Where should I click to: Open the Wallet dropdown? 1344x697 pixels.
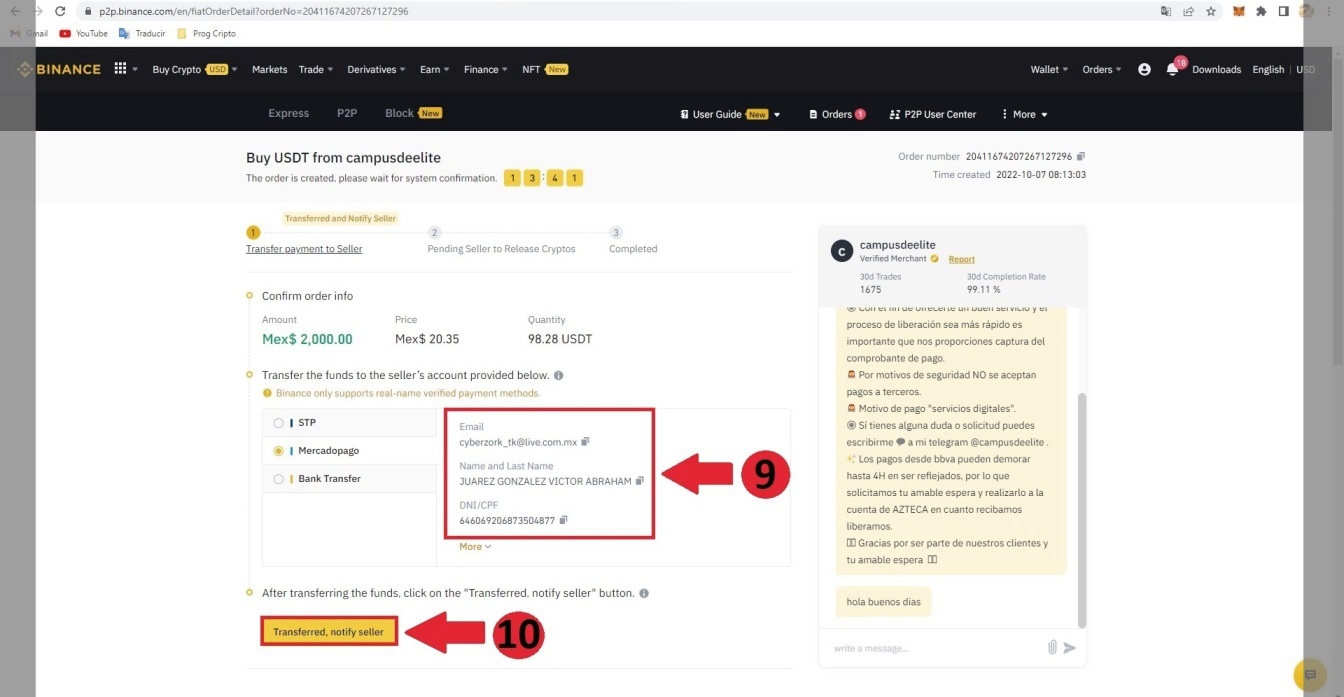click(1049, 70)
